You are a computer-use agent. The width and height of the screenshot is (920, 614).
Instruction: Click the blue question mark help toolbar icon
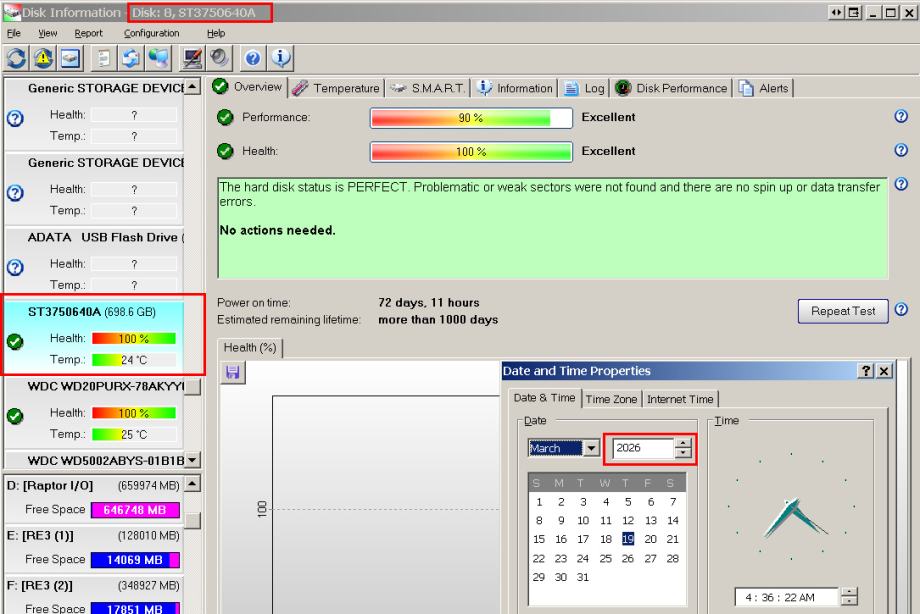point(253,58)
